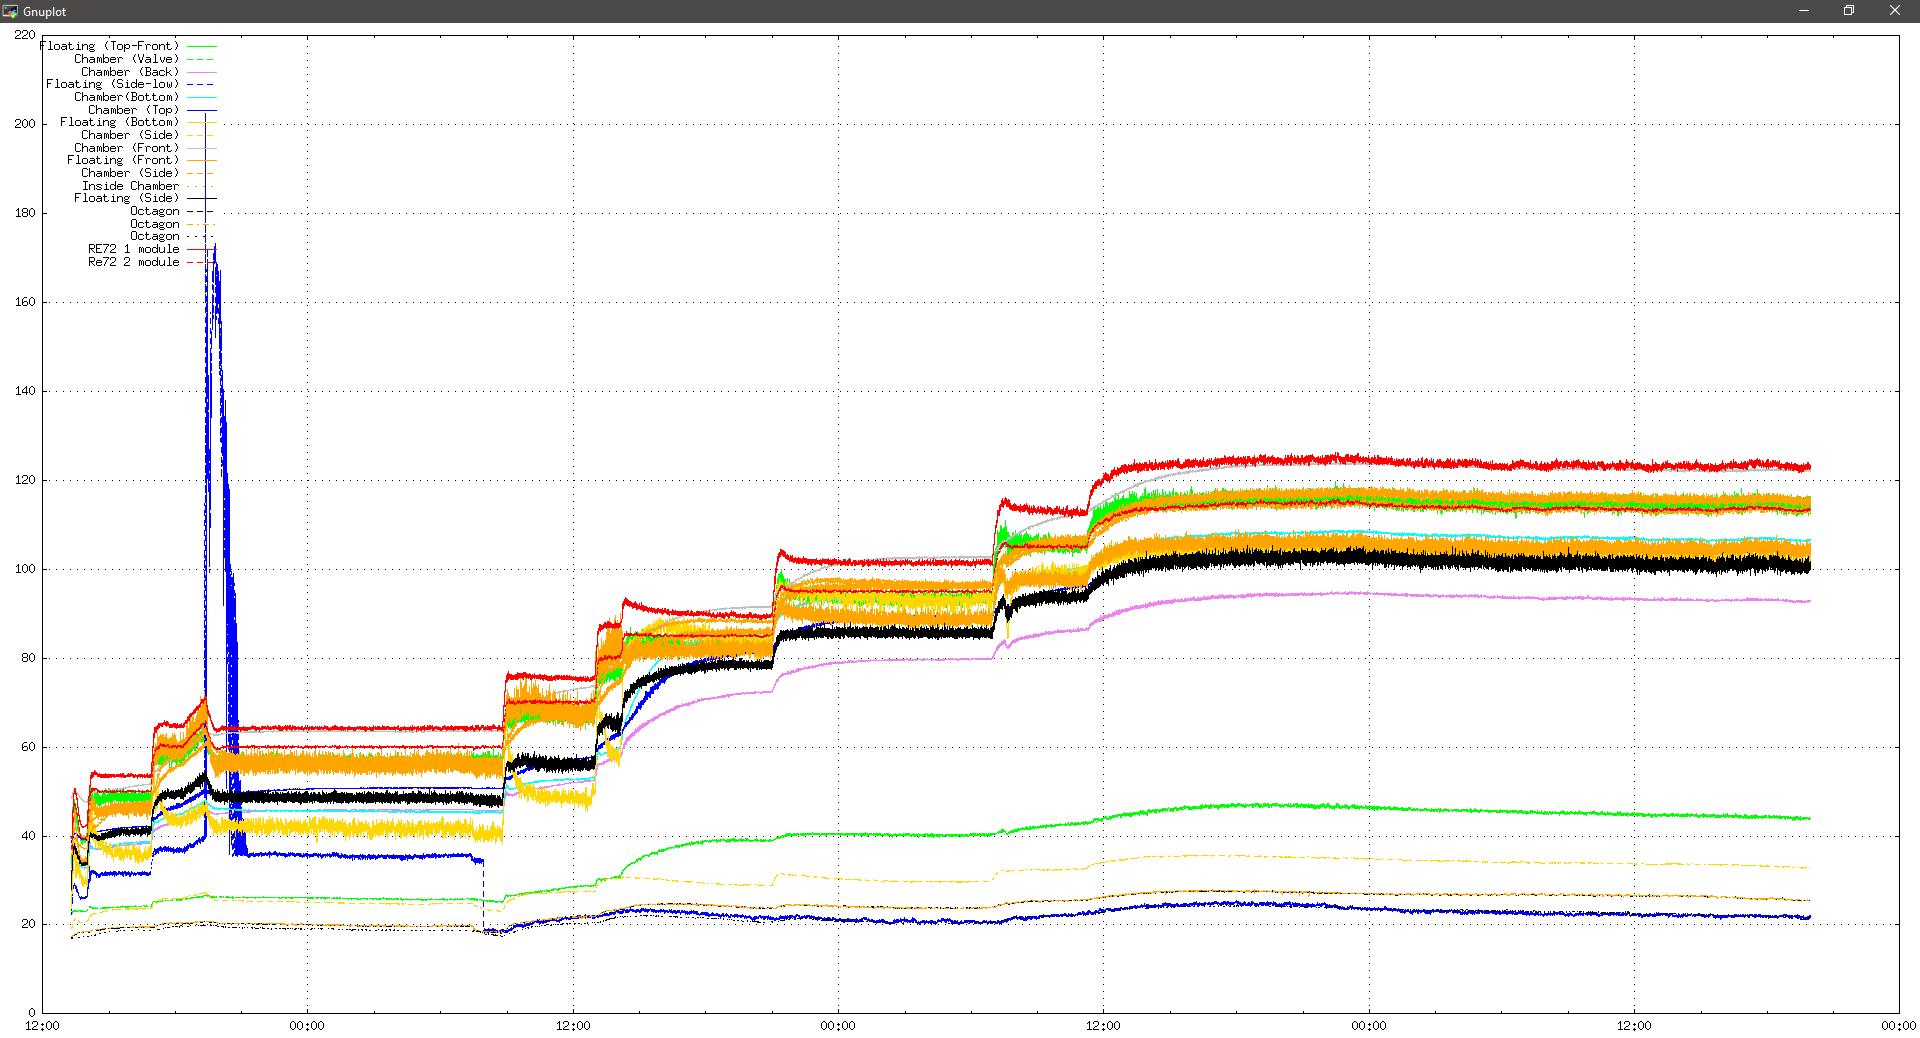
Task: Minimize the Gnuplot window
Action: [x=1804, y=11]
